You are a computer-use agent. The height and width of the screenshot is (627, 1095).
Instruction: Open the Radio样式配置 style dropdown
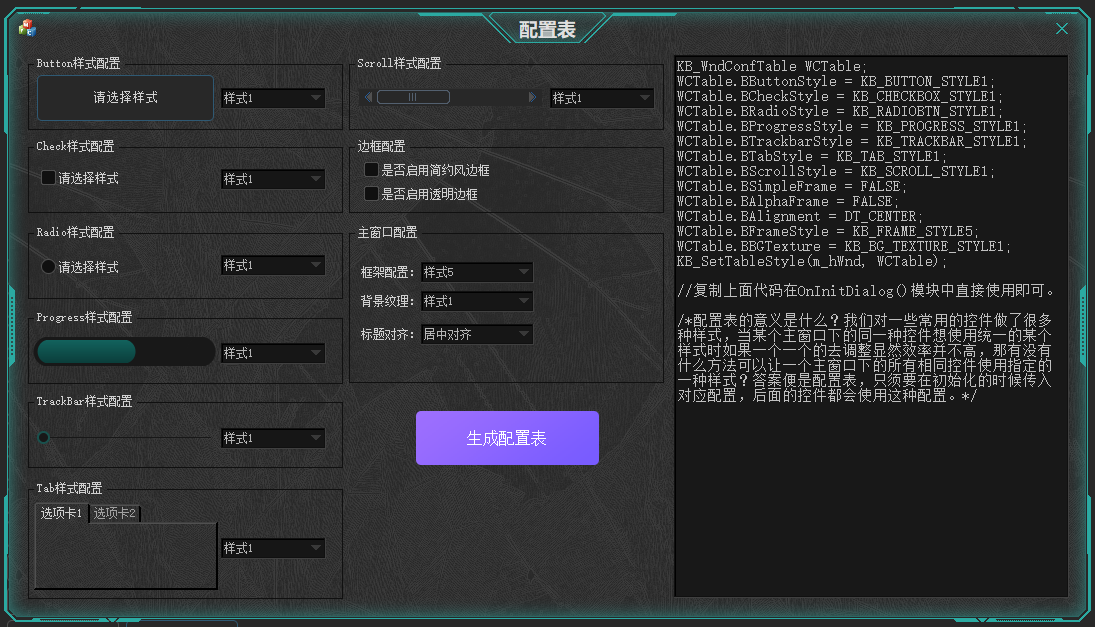pyautogui.click(x=272, y=265)
